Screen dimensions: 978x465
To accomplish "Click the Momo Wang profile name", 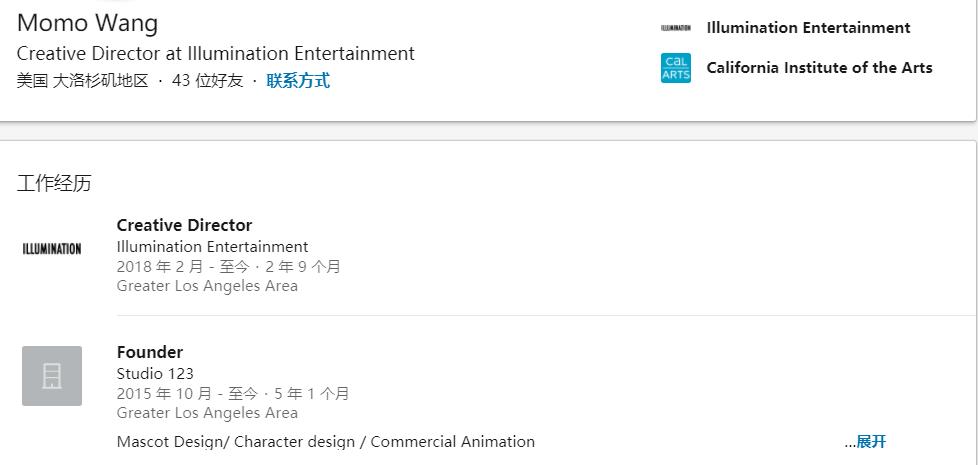I will coord(87,23).
